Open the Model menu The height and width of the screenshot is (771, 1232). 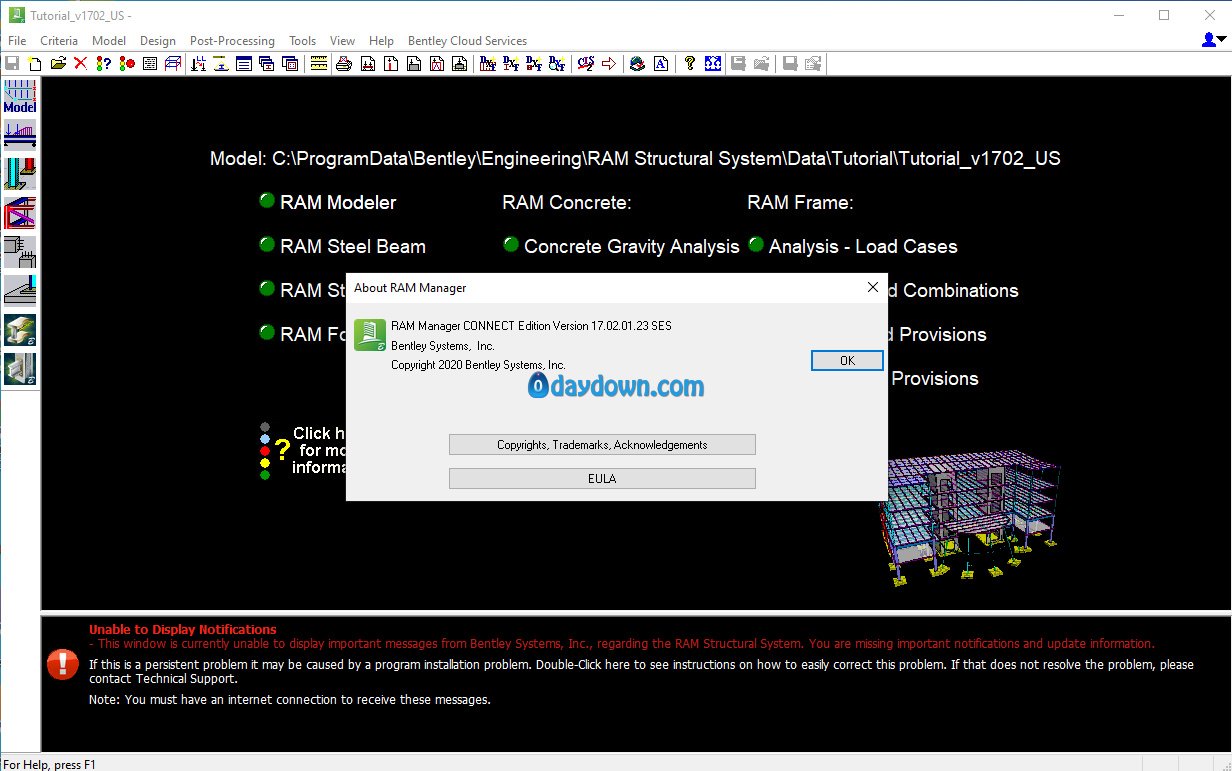[x=109, y=41]
